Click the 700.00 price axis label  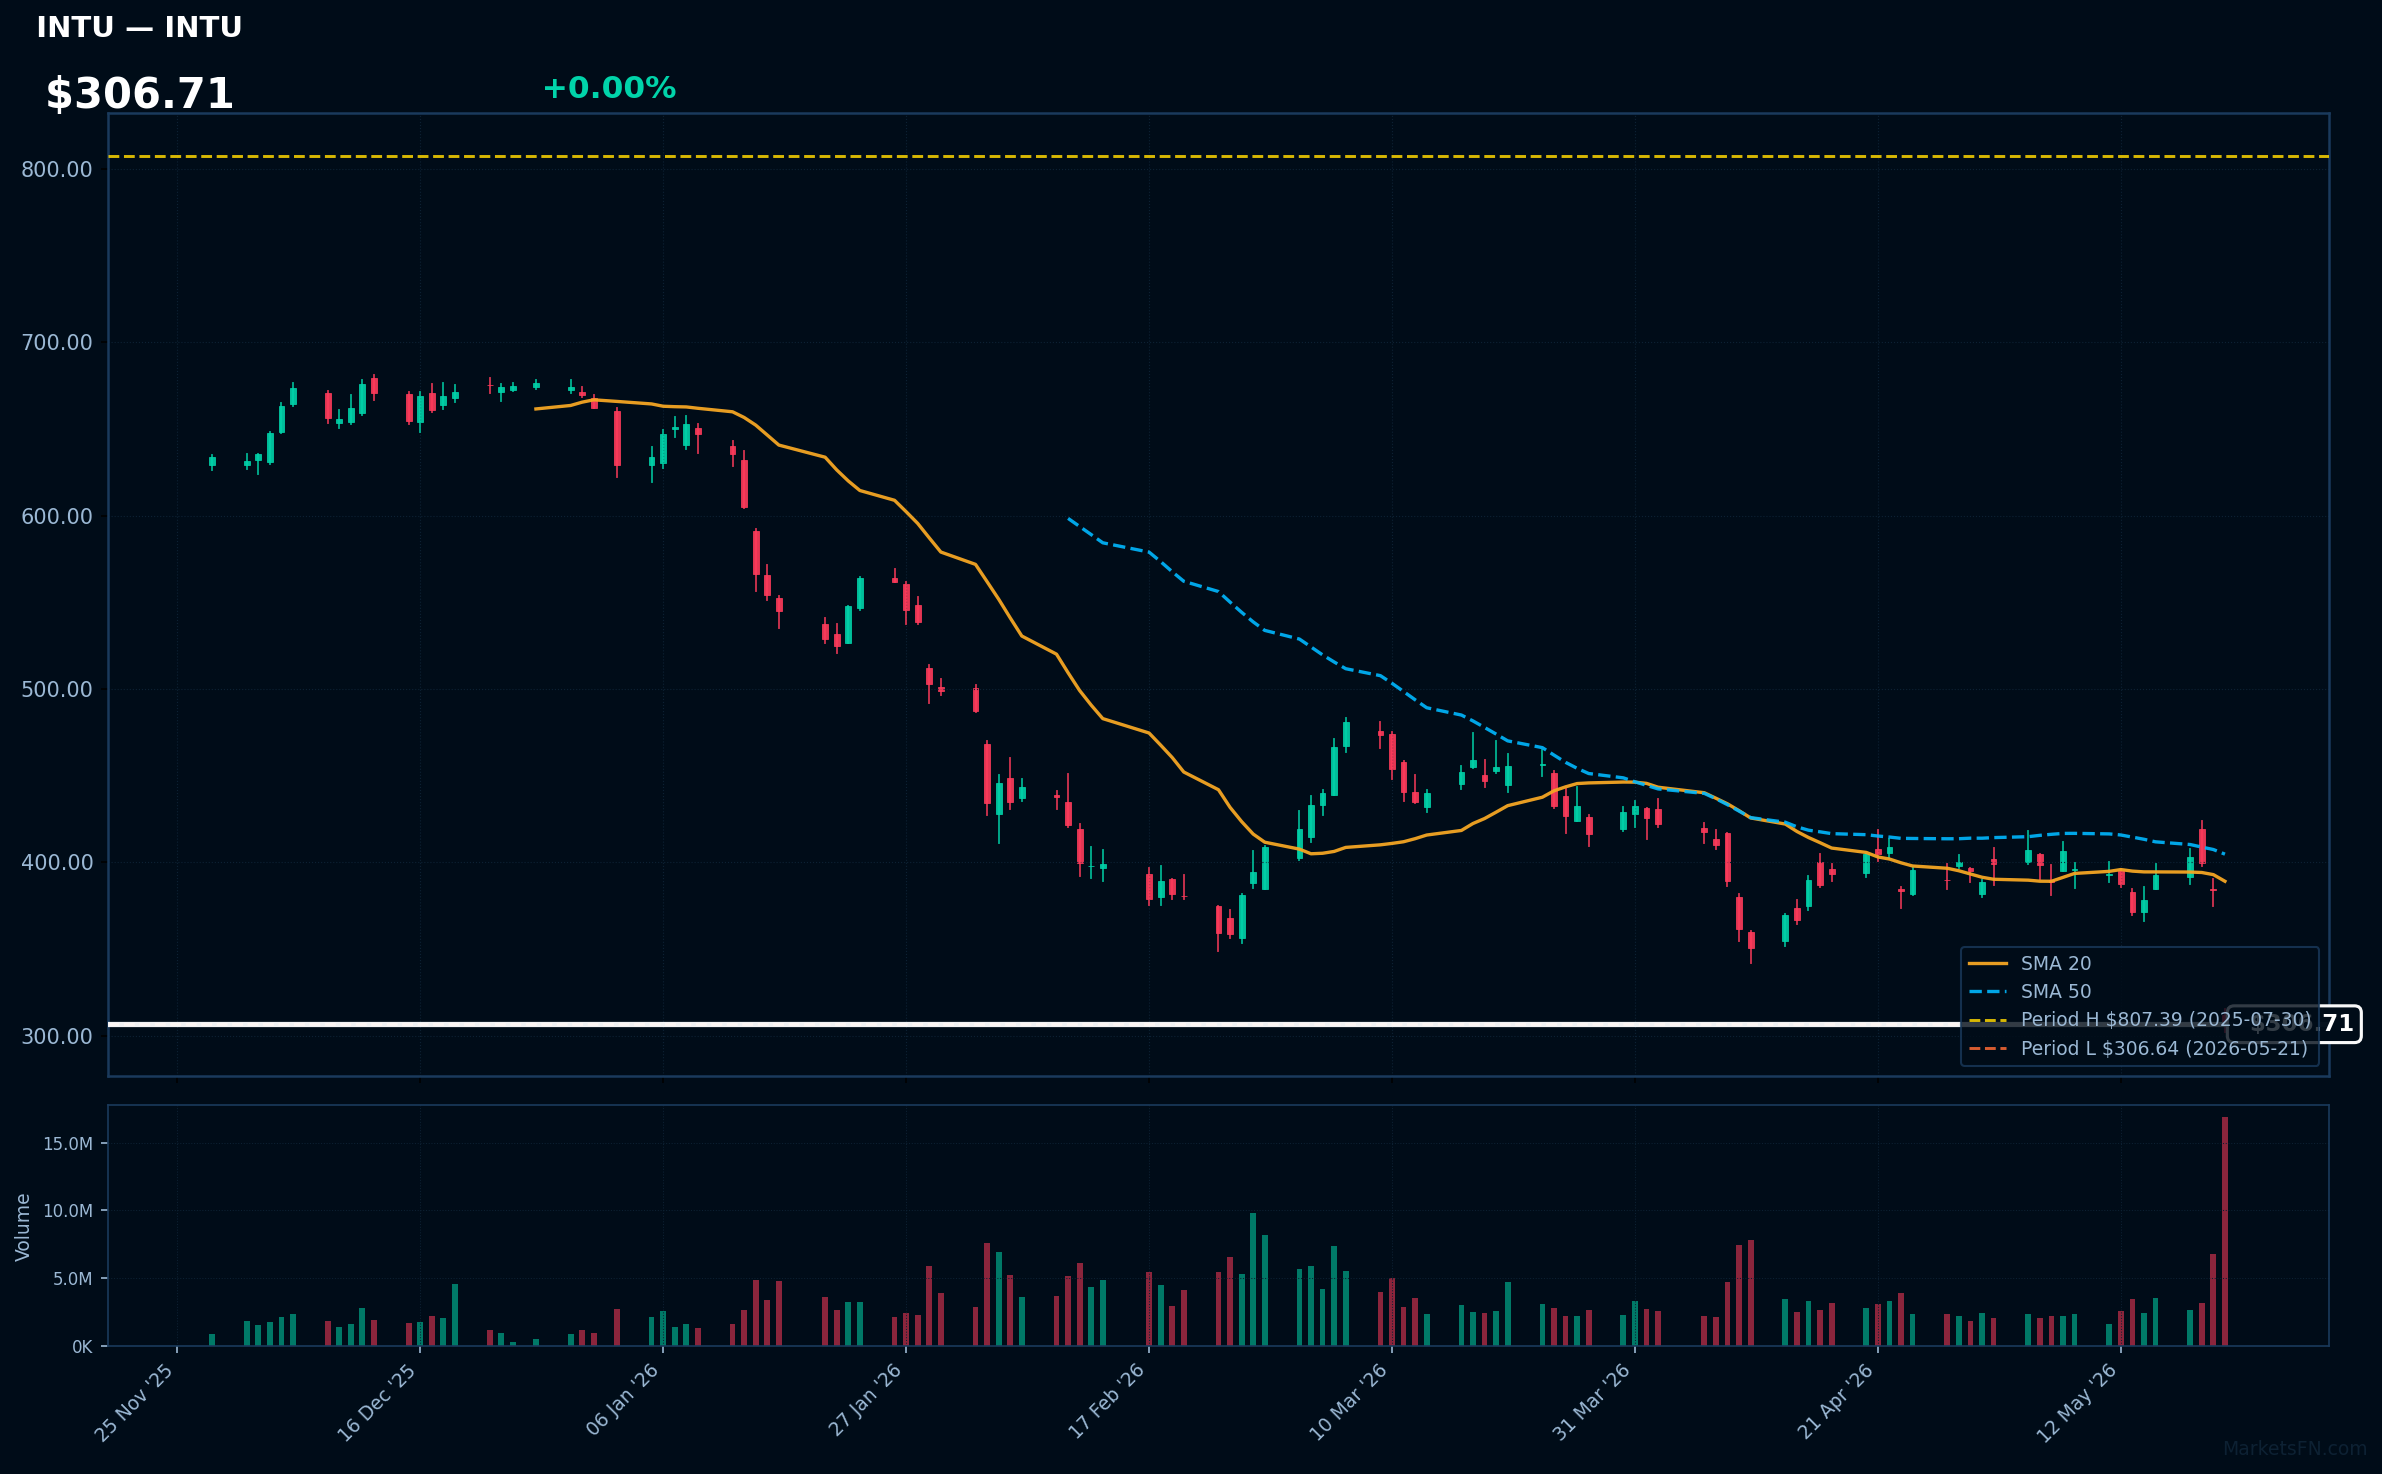tap(57, 342)
